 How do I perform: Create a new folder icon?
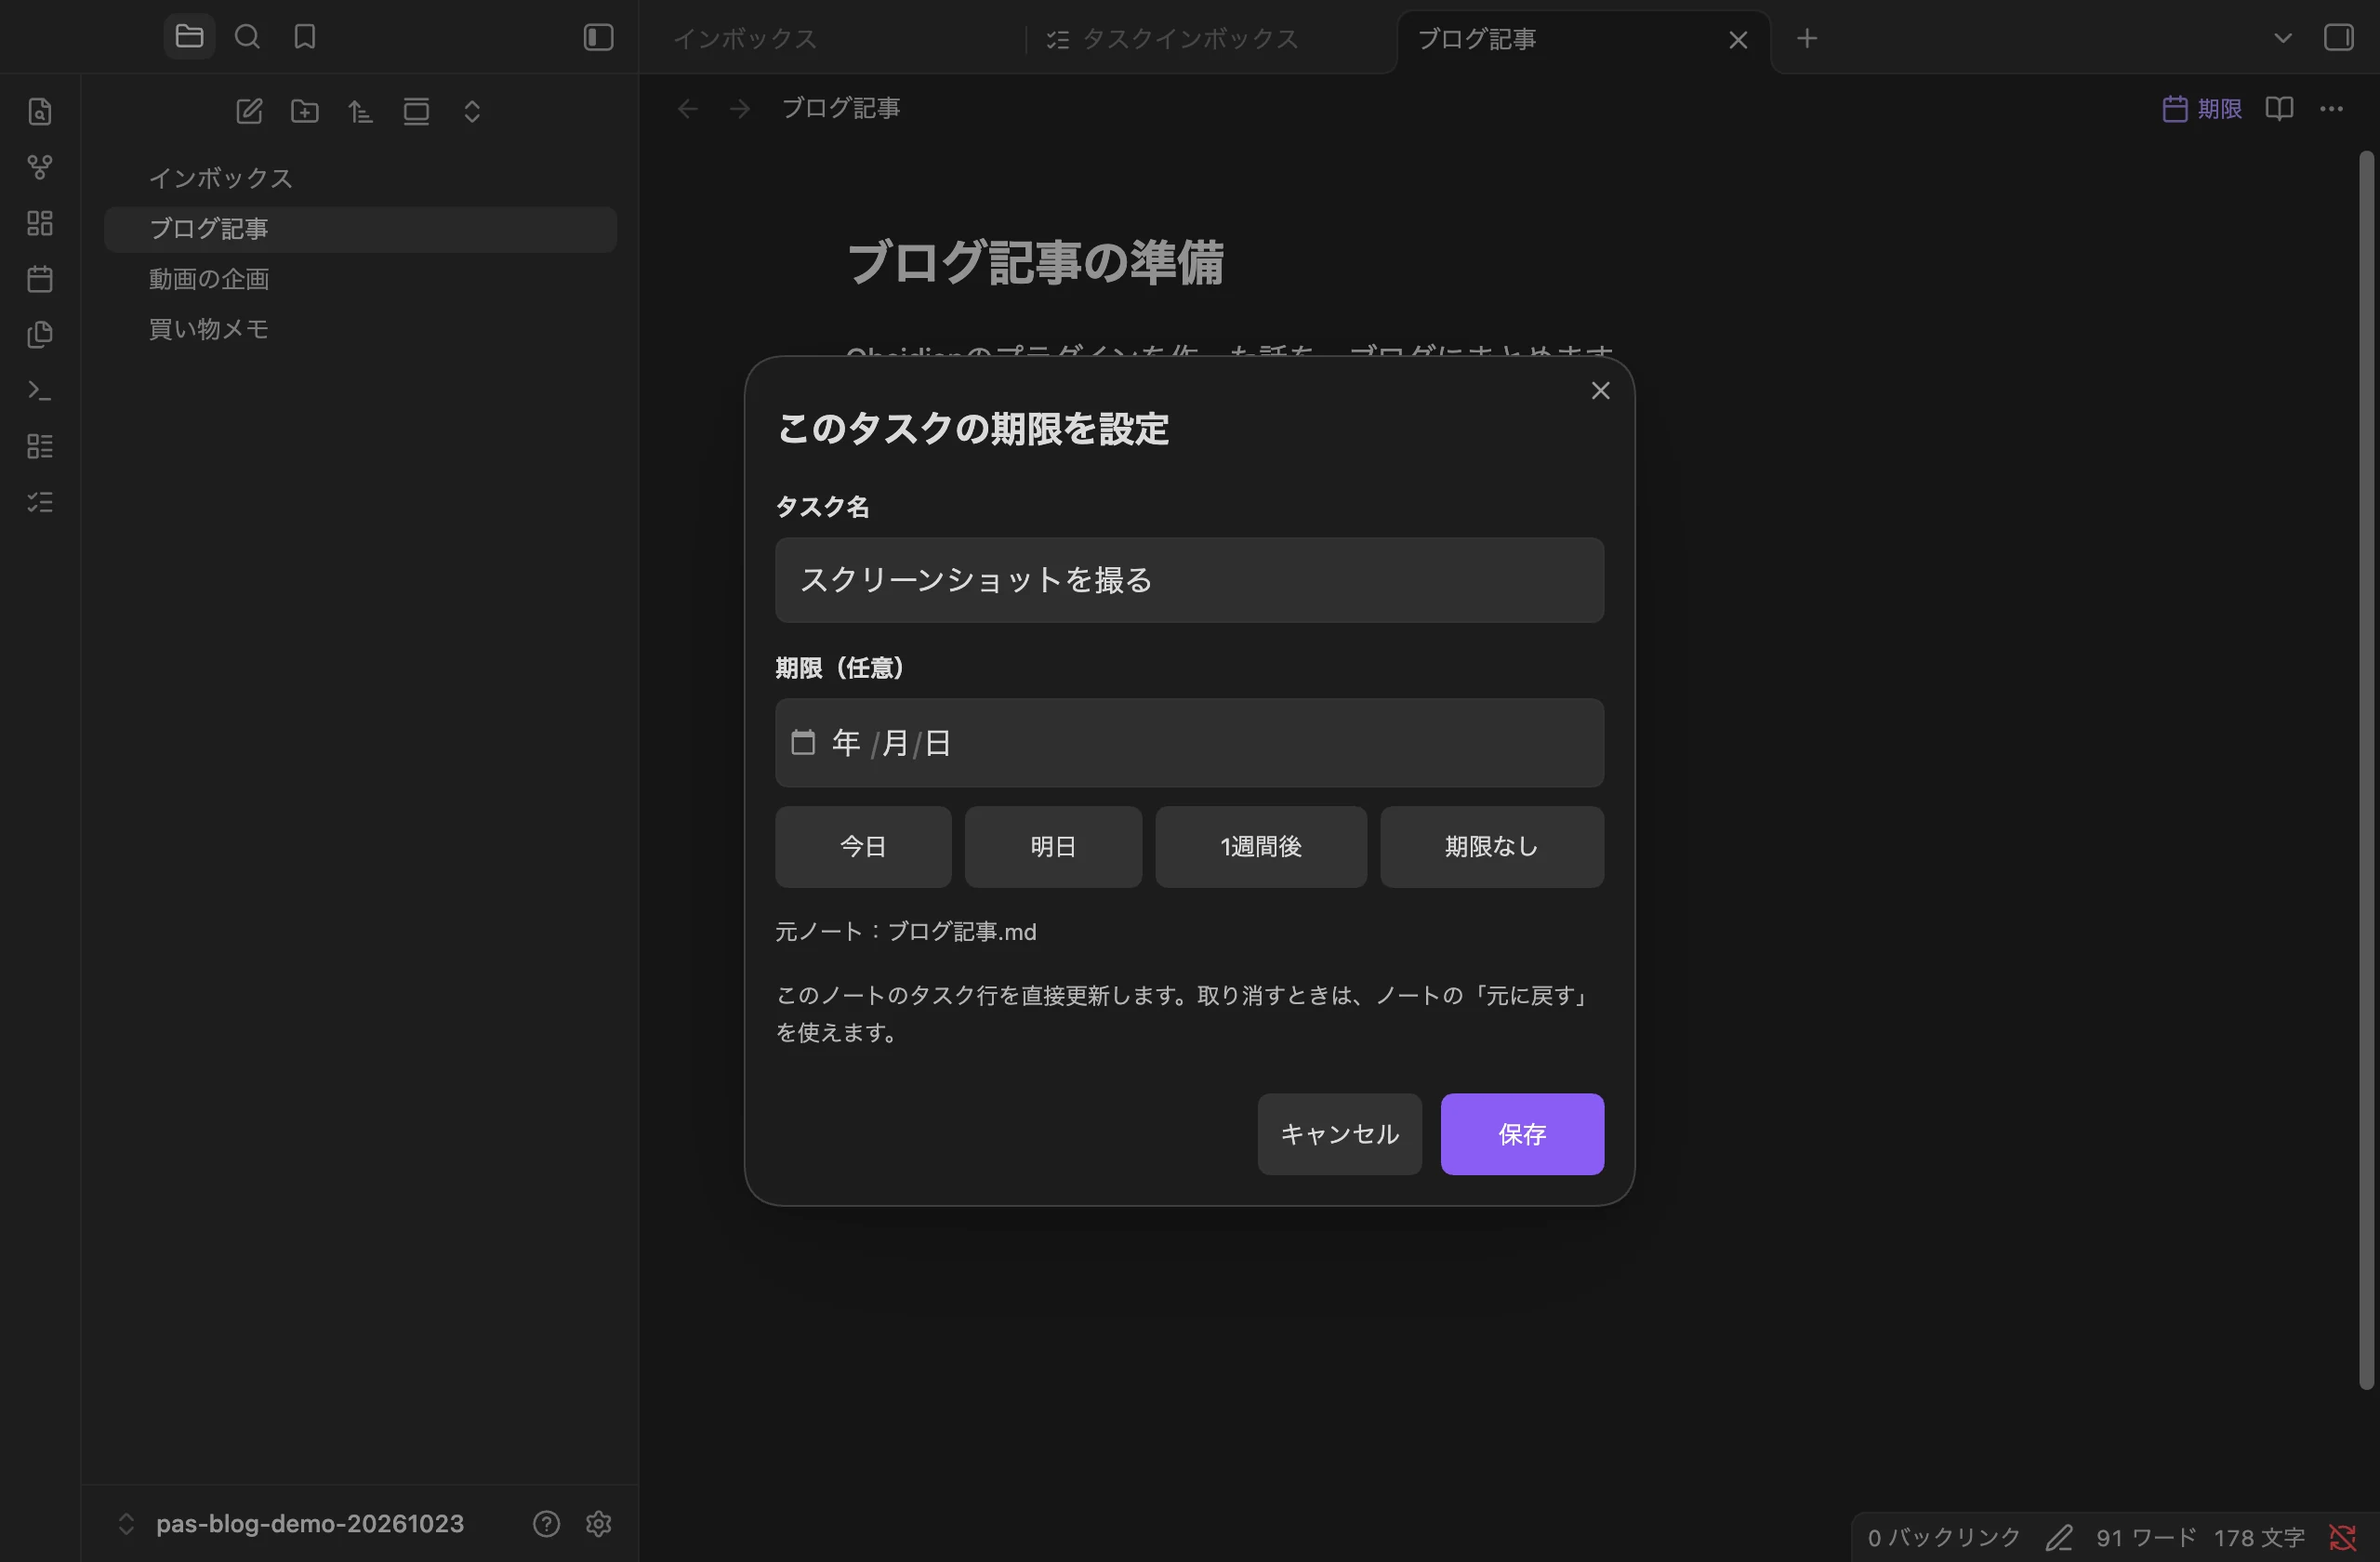[305, 111]
